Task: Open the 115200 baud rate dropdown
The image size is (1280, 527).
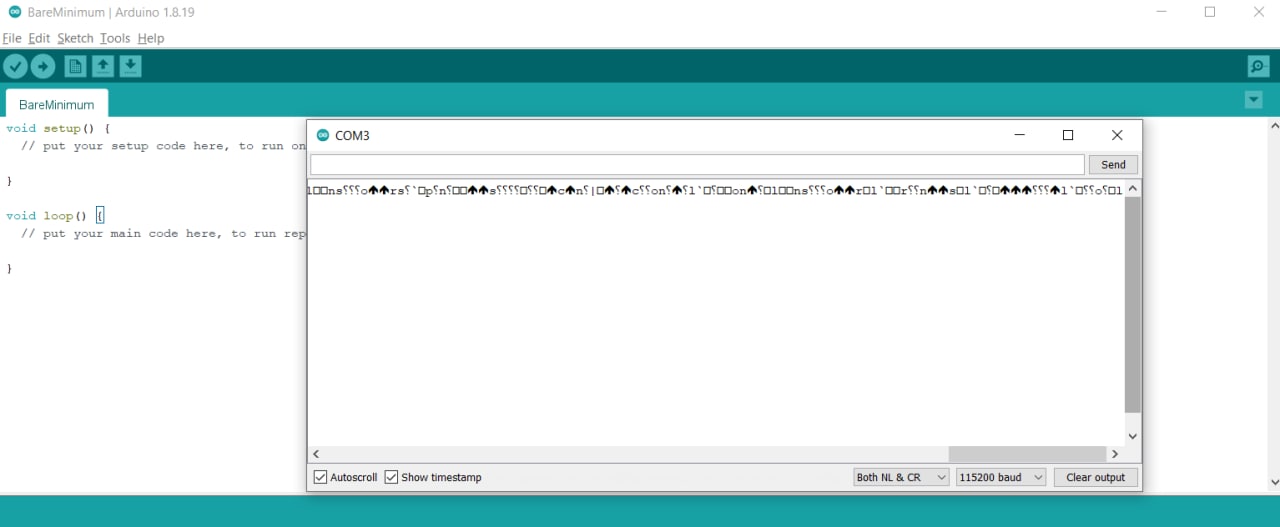Action: click(1001, 477)
